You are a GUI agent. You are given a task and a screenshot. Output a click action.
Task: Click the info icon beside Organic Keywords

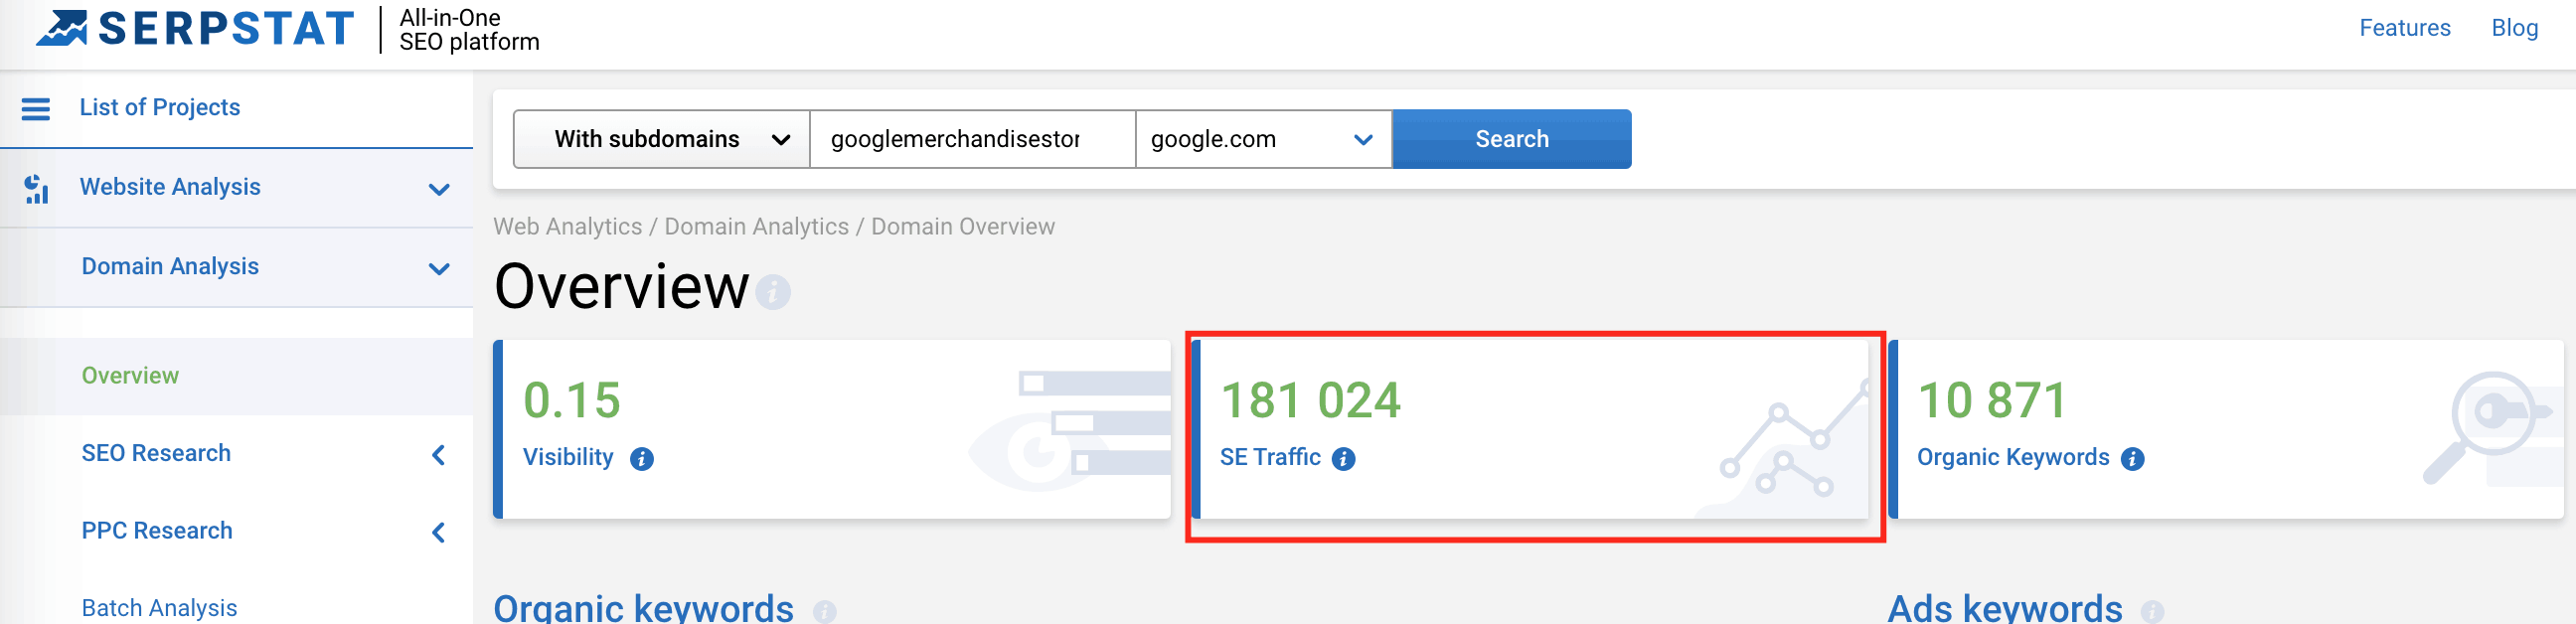pyautogui.click(x=2132, y=459)
